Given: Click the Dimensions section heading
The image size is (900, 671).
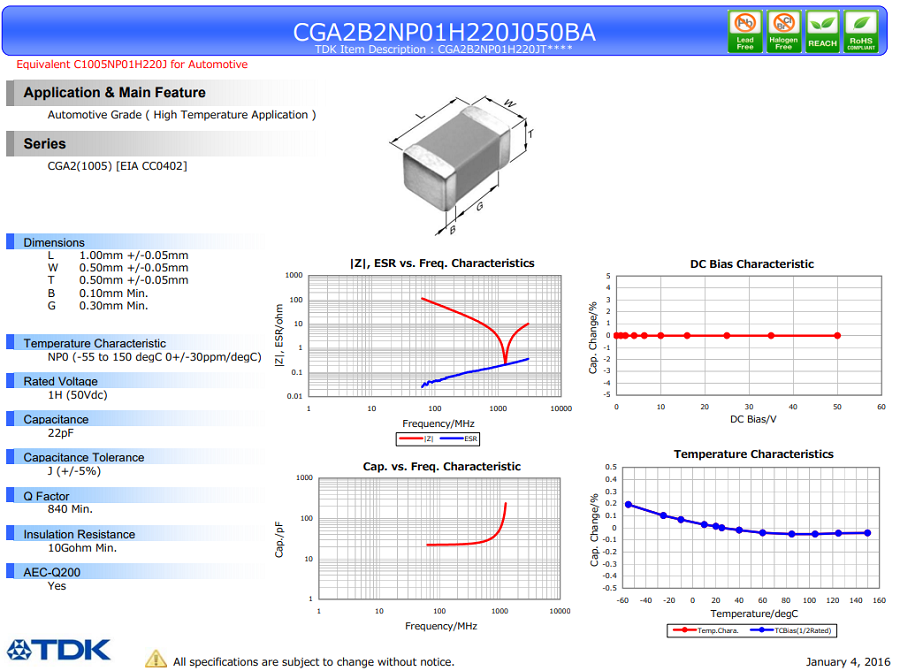Looking at the screenshot, I should point(54,242).
